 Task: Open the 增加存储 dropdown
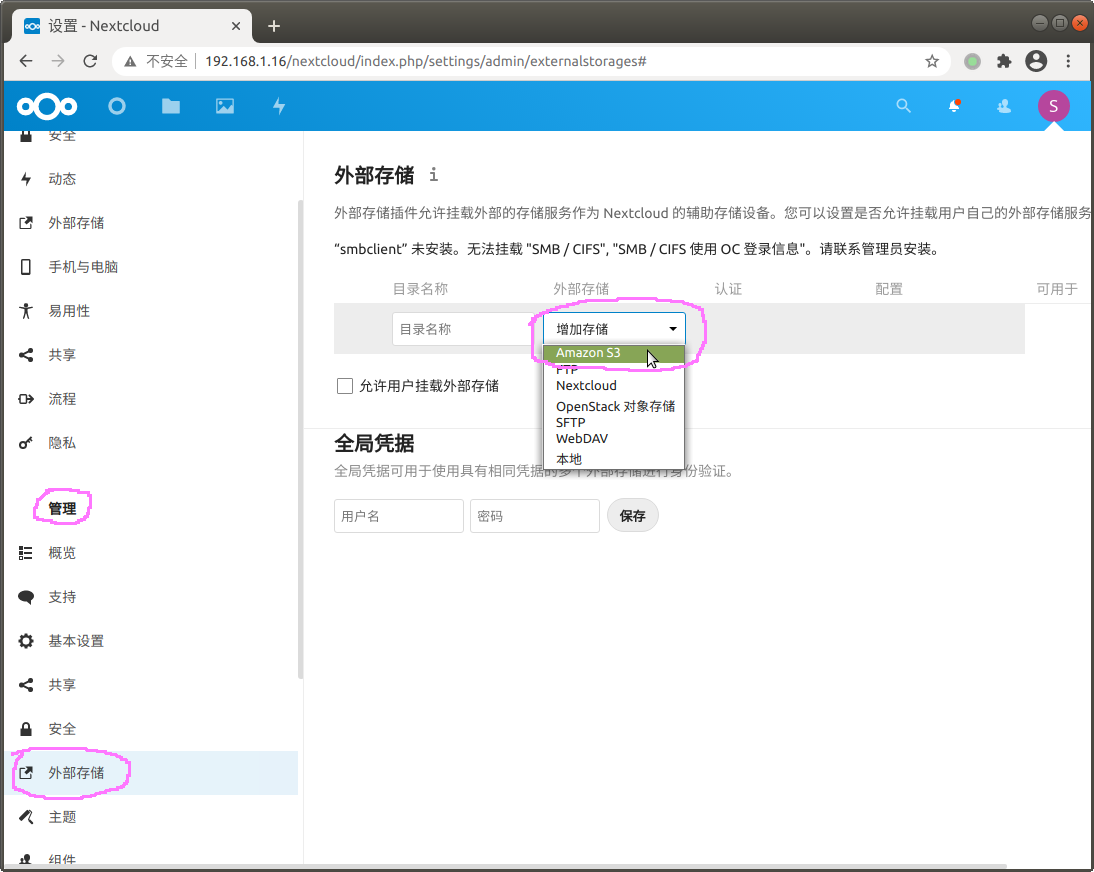[614, 329]
